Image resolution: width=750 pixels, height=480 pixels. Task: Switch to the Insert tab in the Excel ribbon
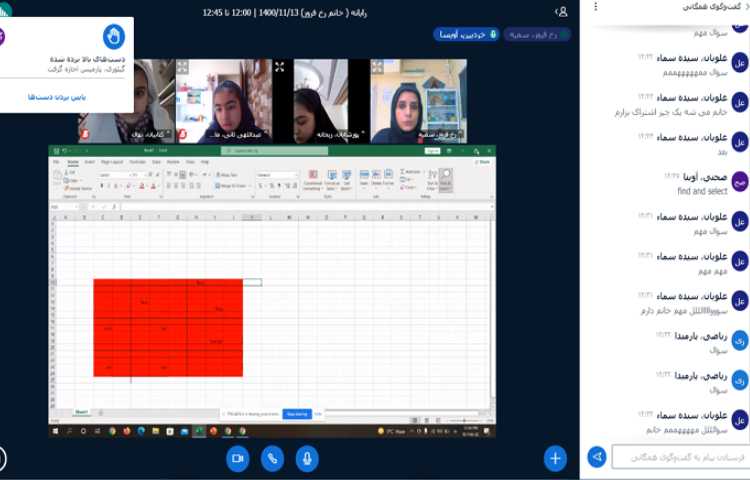[x=89, y=161]
